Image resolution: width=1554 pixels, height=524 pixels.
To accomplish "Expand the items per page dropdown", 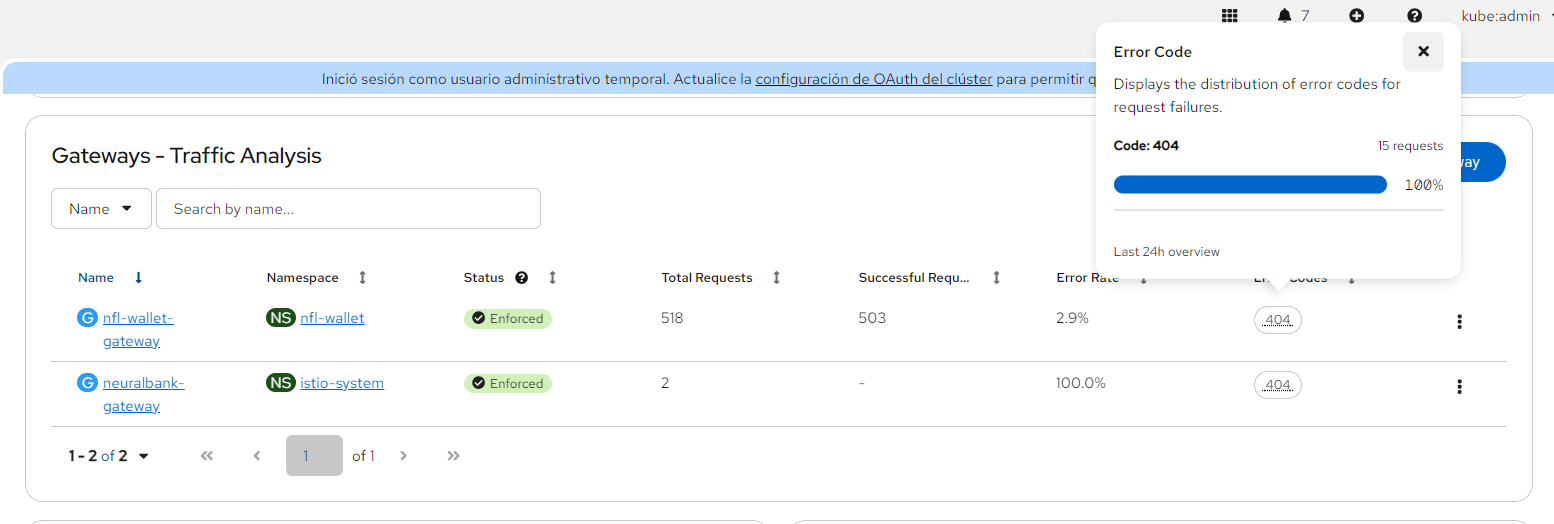I will pyautogui.click(x=109, y=456).
